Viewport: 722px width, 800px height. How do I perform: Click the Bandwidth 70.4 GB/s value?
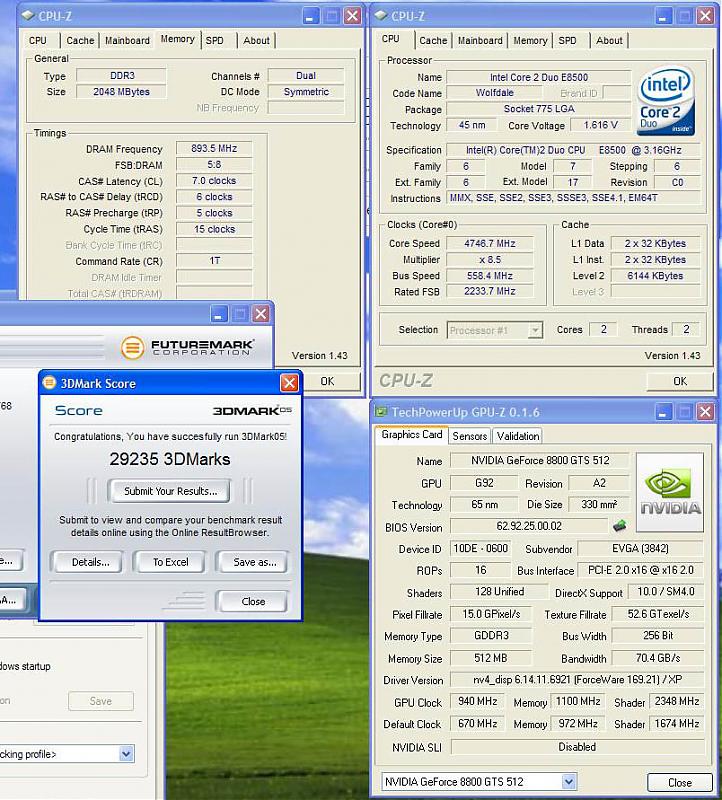(x=658, y=658)
